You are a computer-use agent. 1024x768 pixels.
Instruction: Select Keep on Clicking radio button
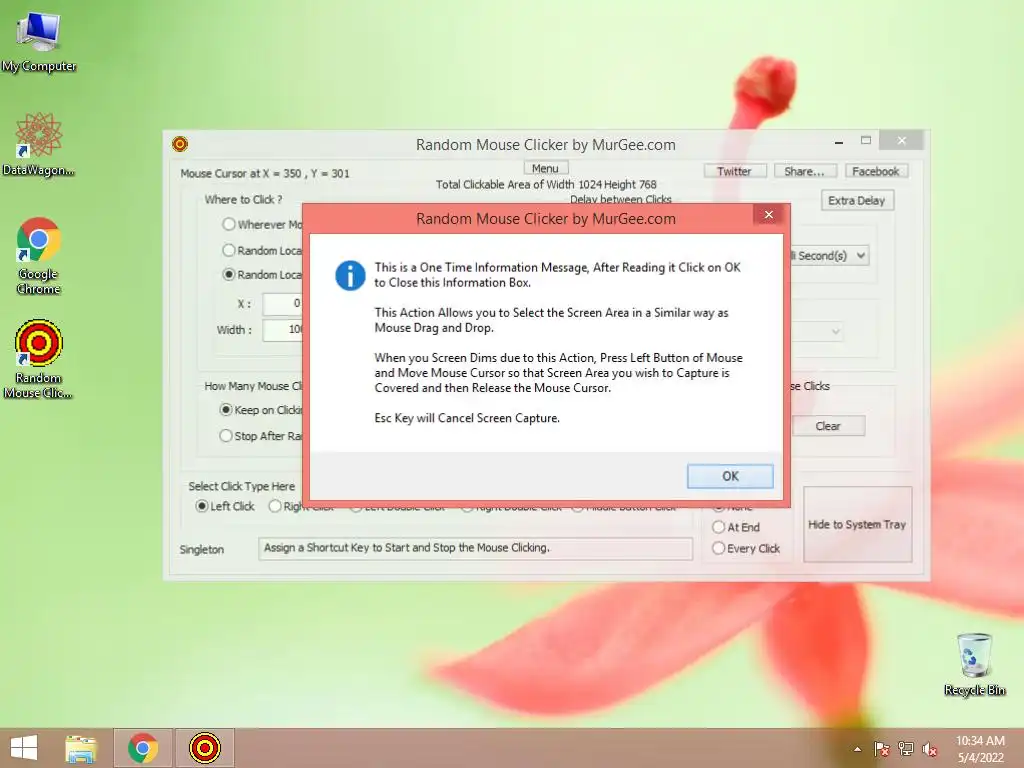click(x=226, y=409)
